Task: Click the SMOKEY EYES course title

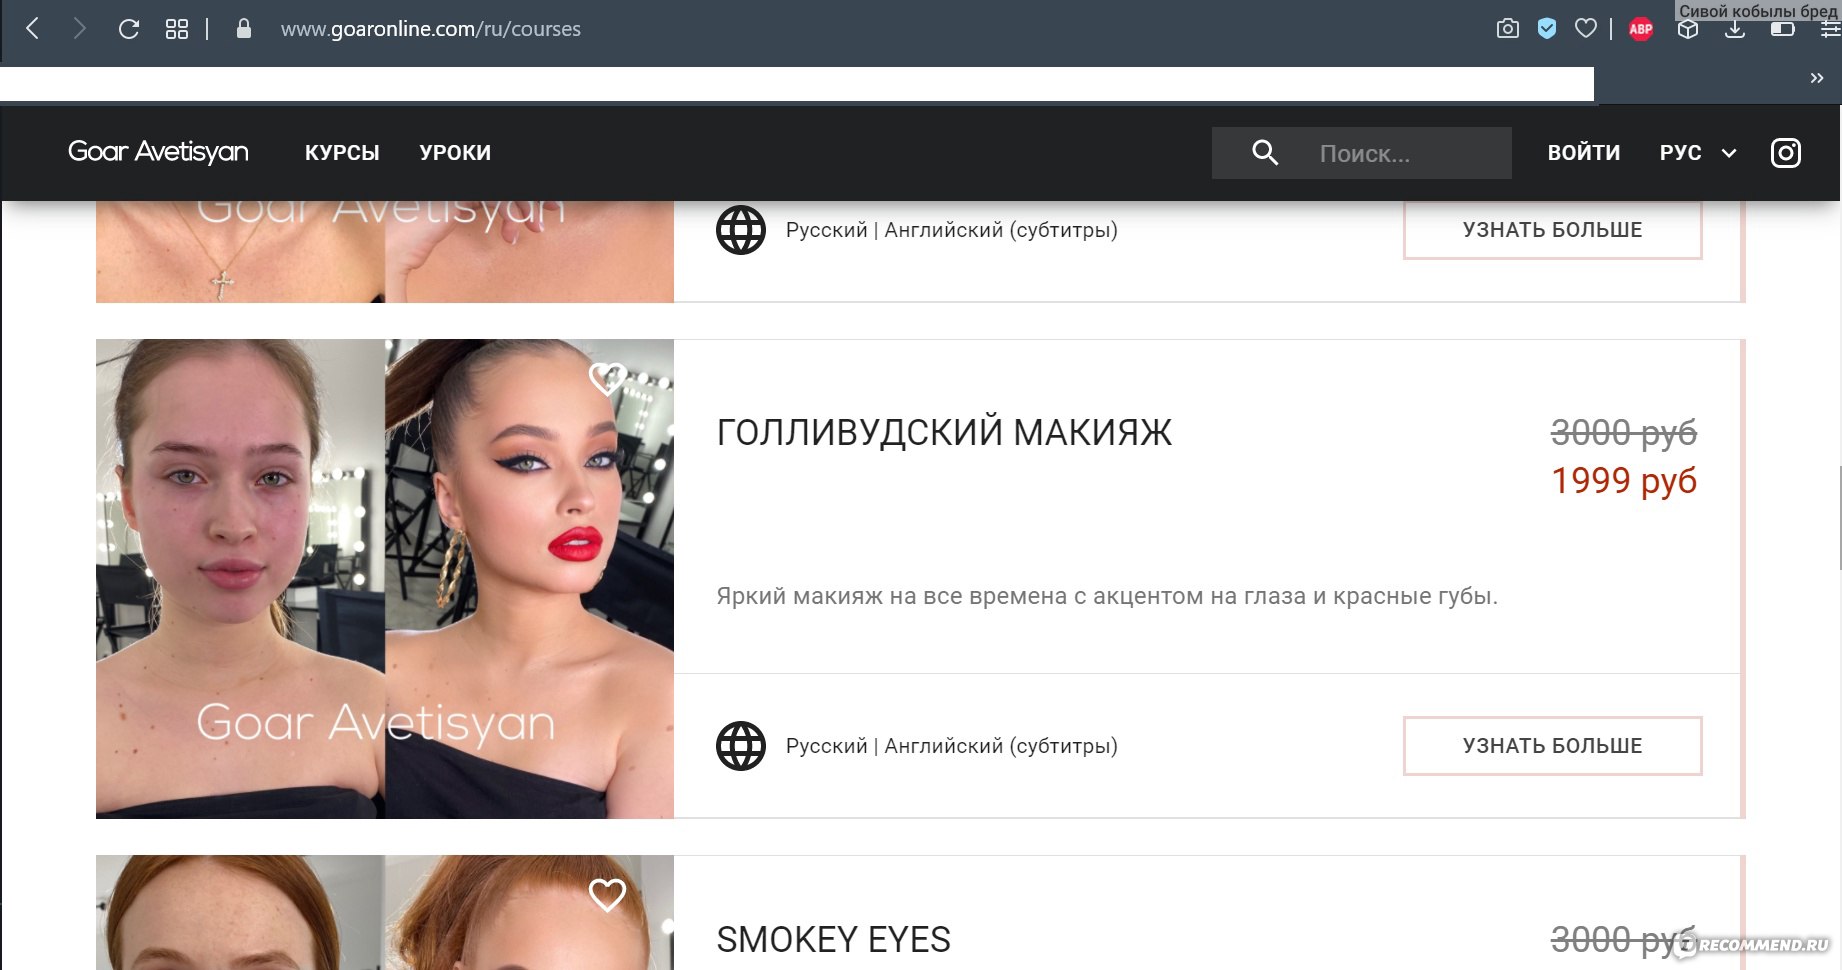Action: 833,940
